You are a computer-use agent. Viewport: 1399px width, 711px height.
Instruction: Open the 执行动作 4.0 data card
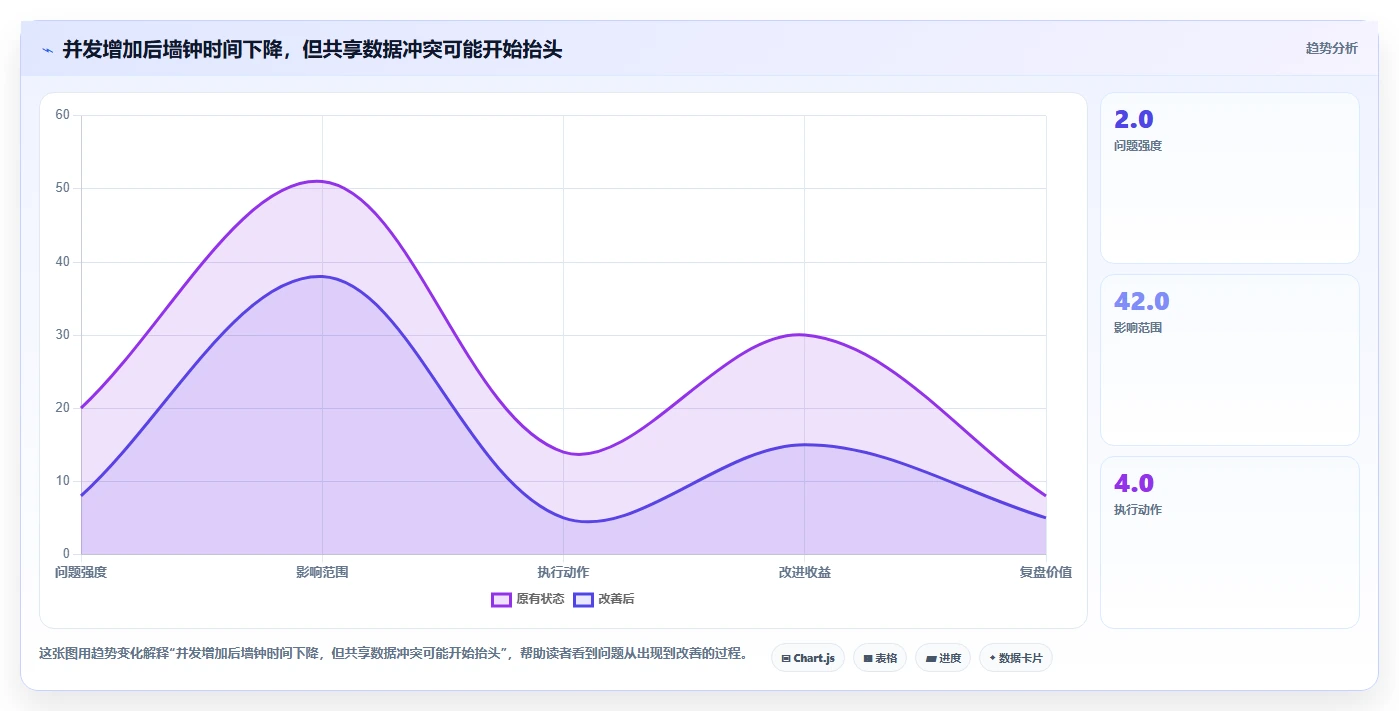click(x=1229, y=542)
